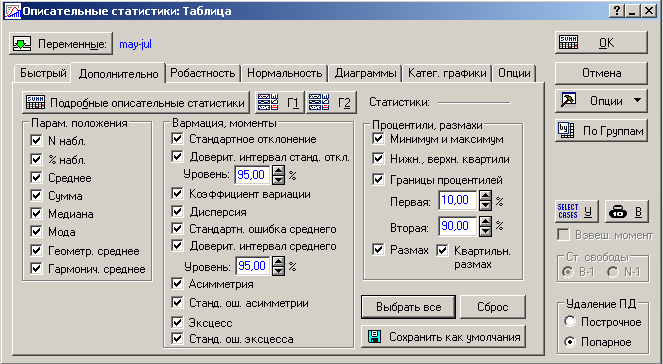Open Select Cases conditions button

pos(576,212)
